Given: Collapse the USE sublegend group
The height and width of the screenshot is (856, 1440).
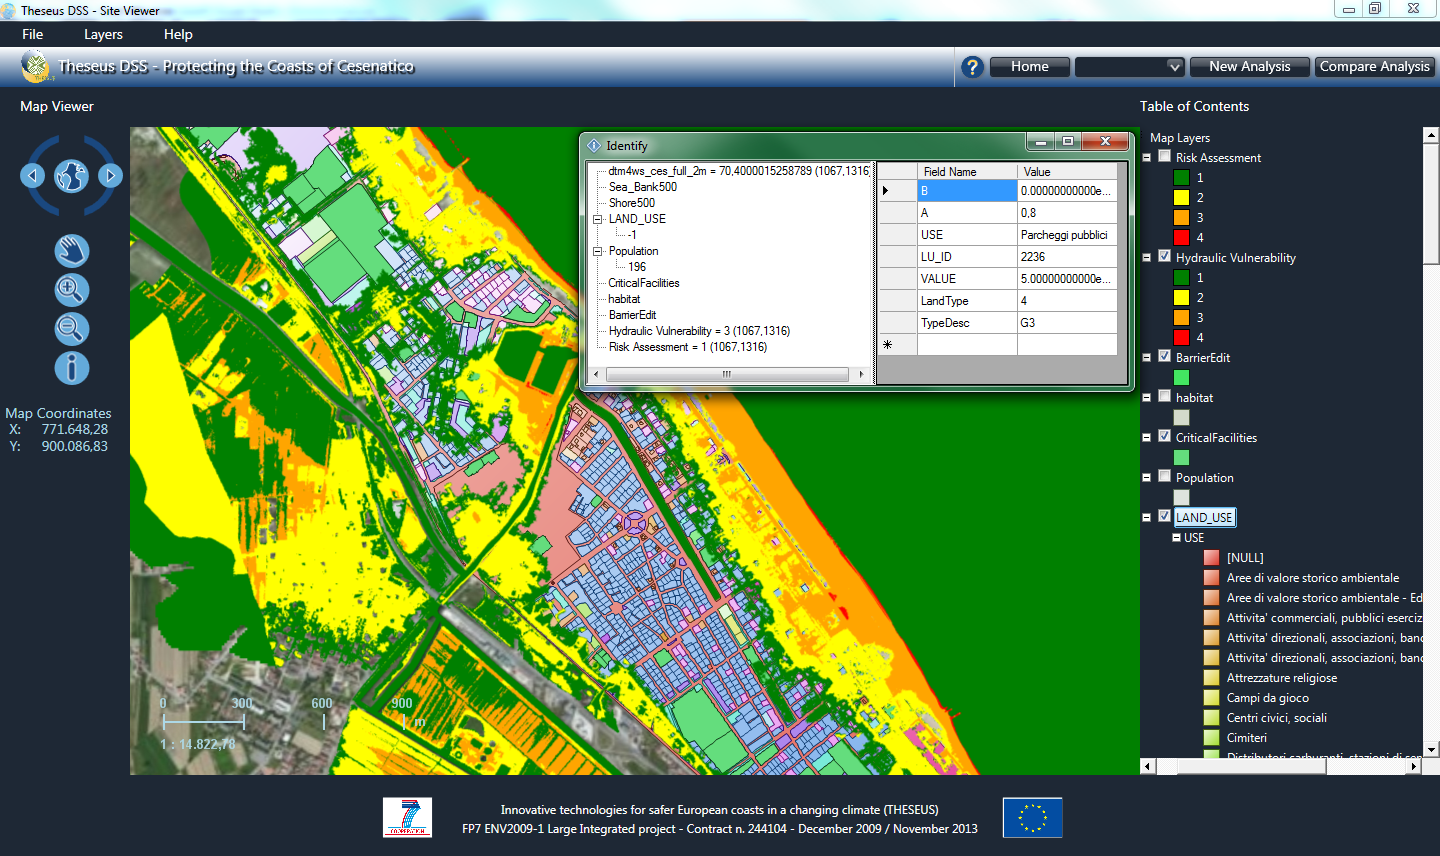Looking at the screenshot, I should pyautogui.click(x=1177, y=537).
